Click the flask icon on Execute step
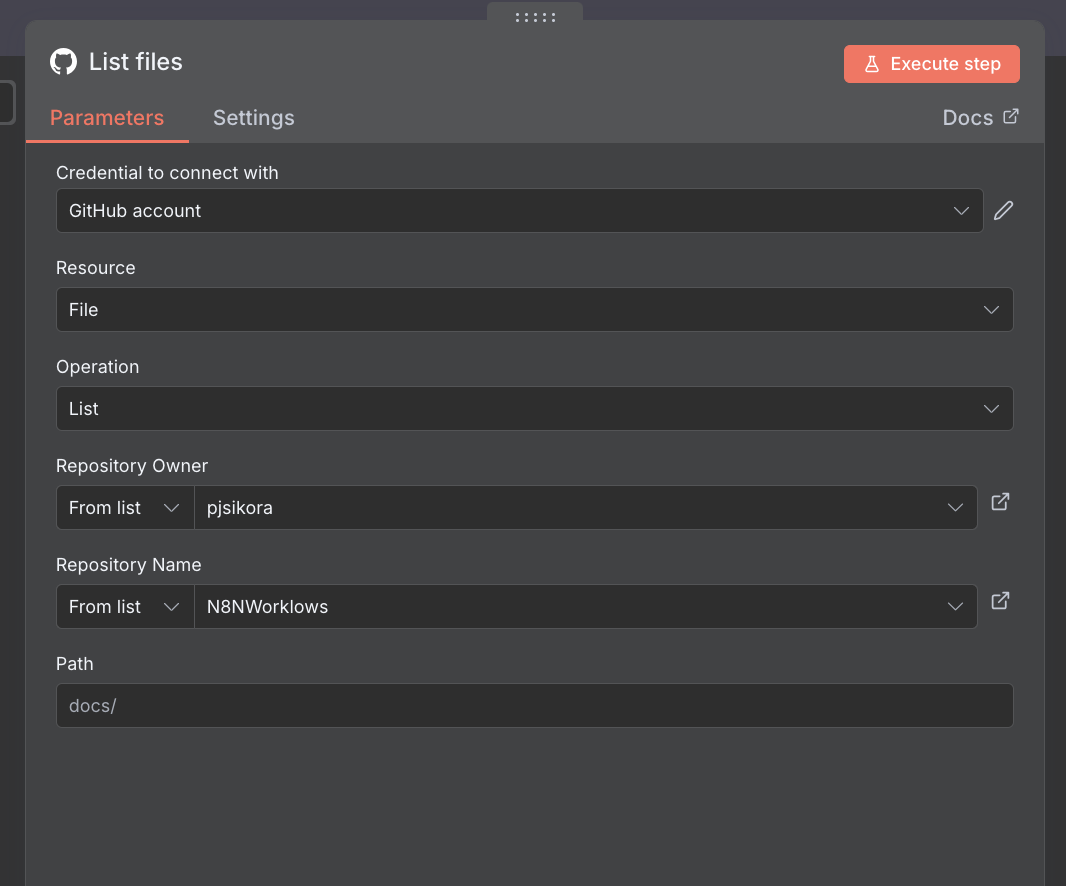The image size is (1066, 886). point(871,64)
